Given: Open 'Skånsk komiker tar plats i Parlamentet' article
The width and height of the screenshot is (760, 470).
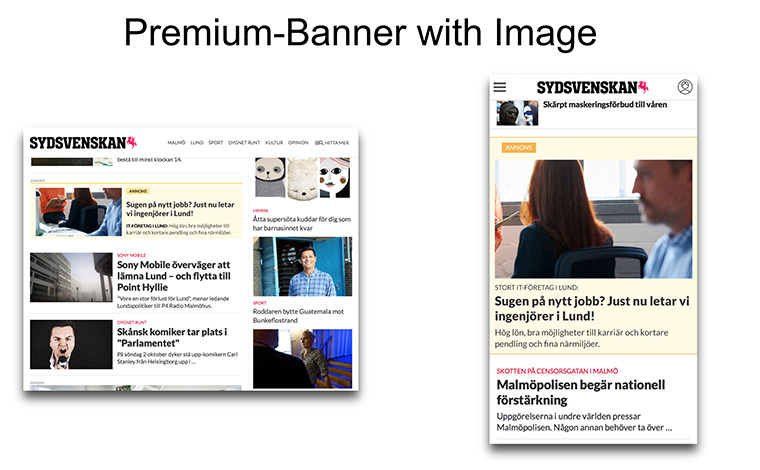Looking at the screenshot, I should click(172, 337).
